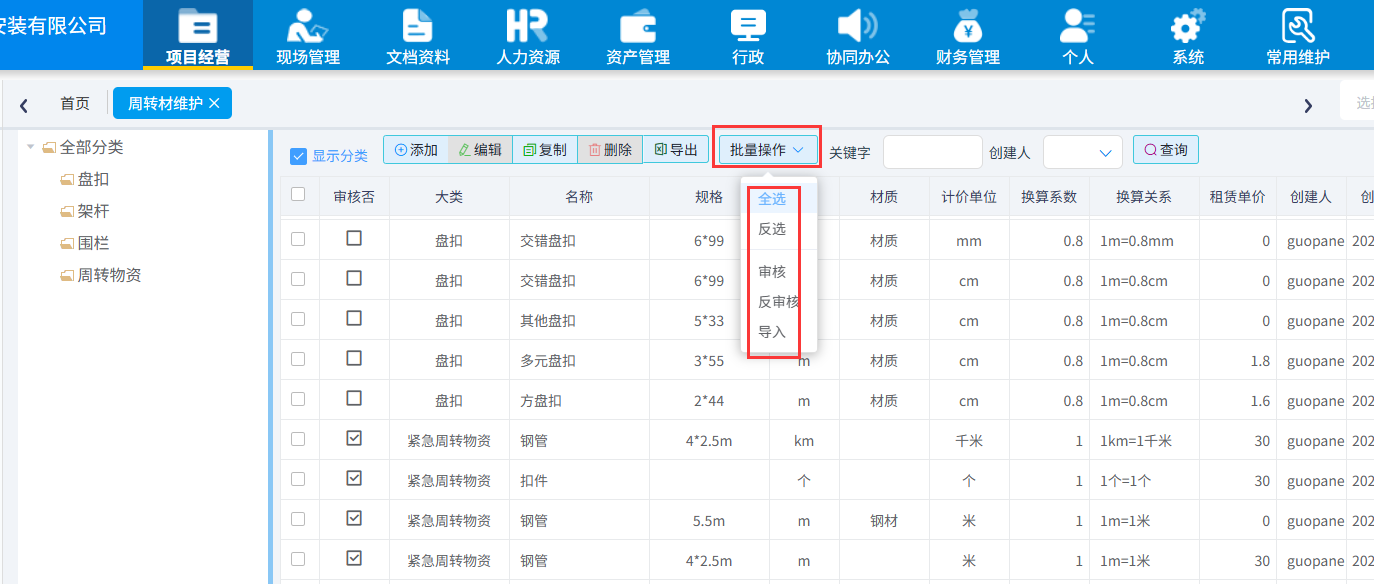Screen dimensions: 1374x584
Task: Click the 复制 button
Action: [545, 150]
